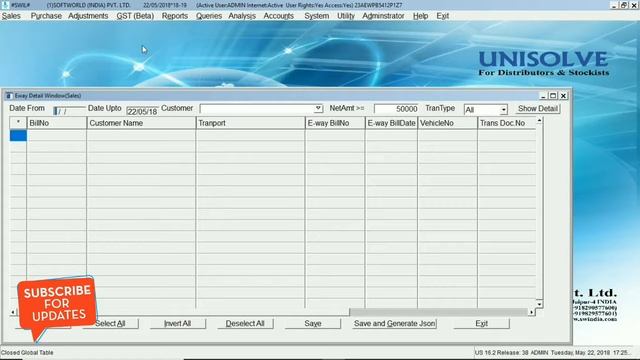Click the Save button
The image size is (640, 360).
click(x=313, y=323)
